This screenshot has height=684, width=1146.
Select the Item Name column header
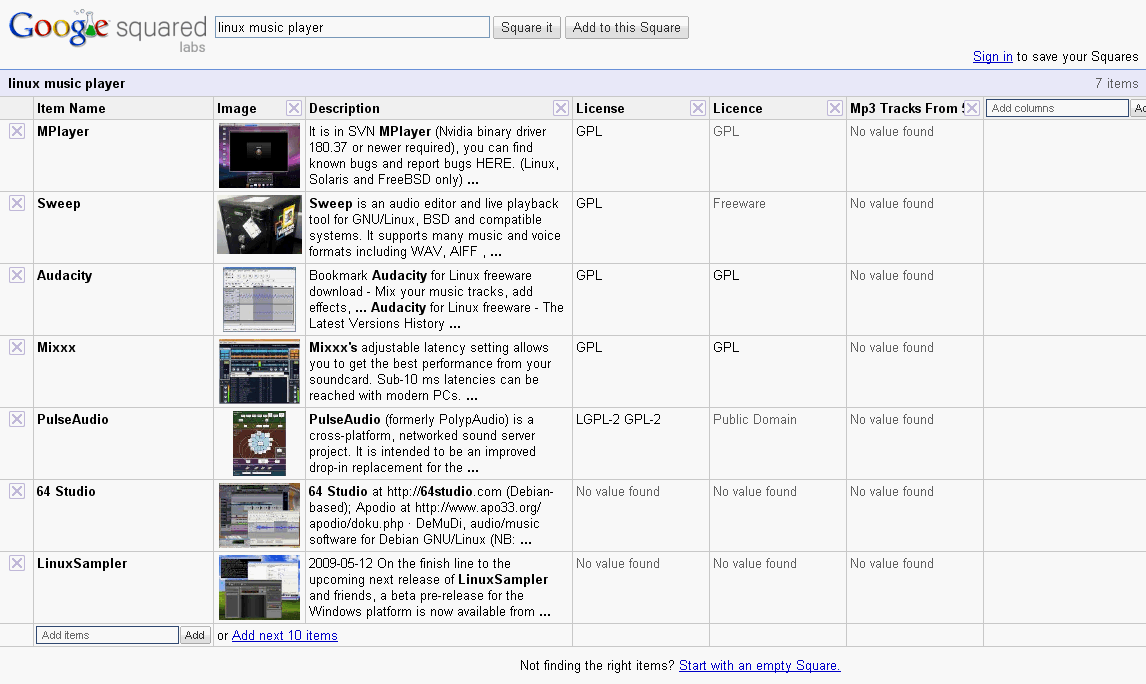point(71,108)
